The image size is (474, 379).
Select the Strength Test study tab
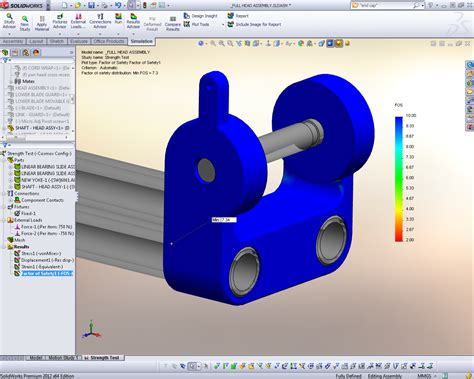(x=103, y=358)
